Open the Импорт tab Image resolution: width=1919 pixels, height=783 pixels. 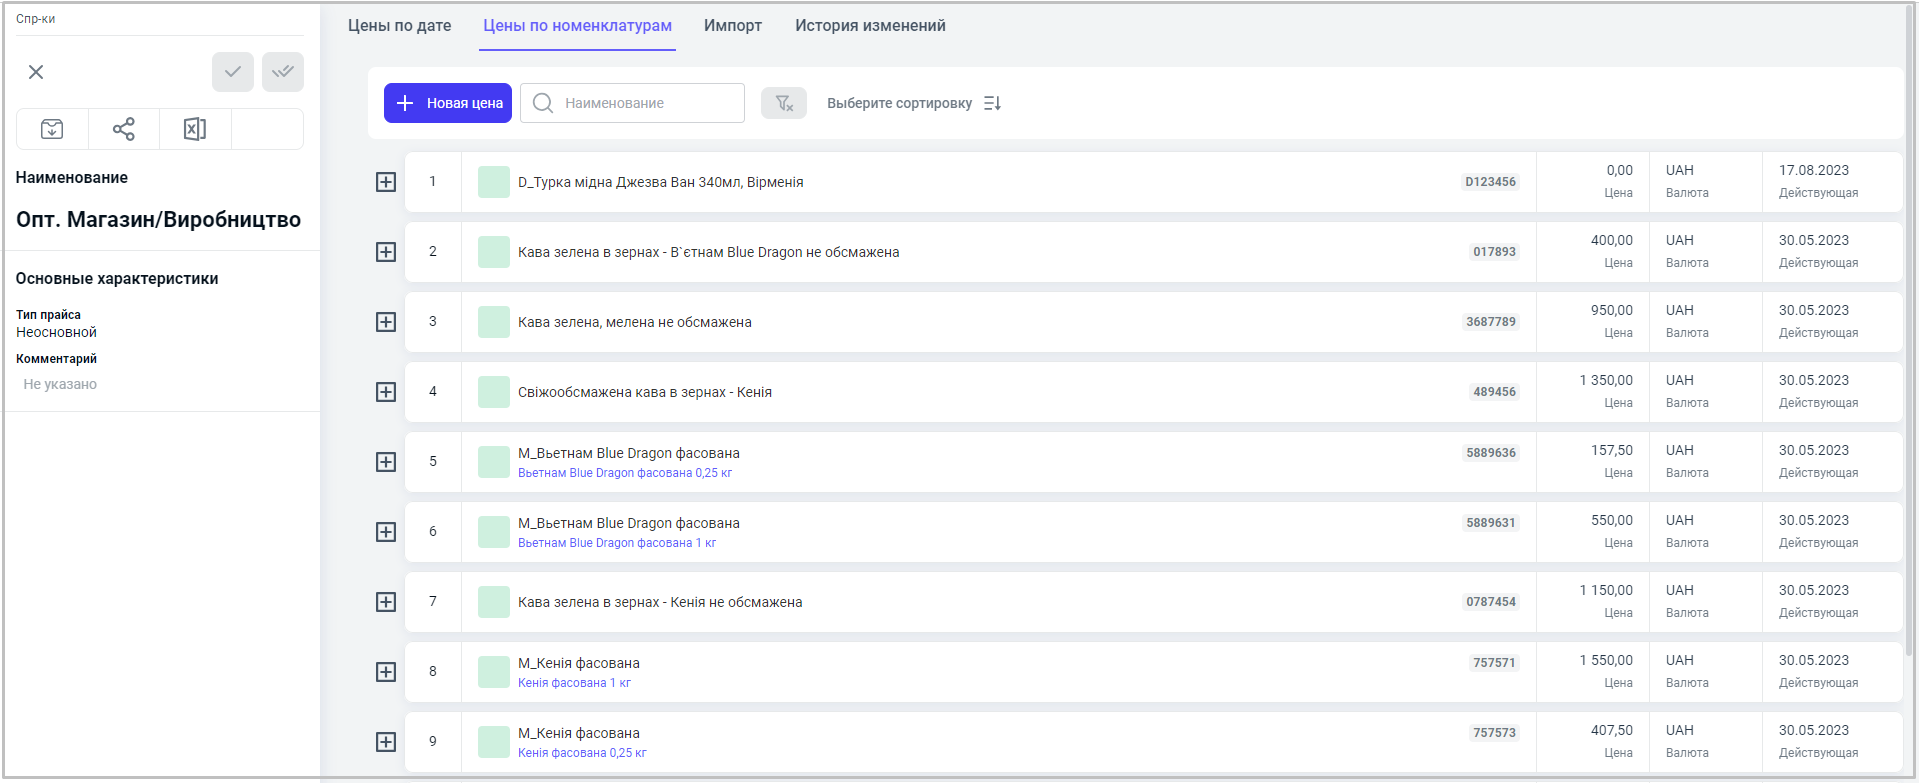(732, 26)
